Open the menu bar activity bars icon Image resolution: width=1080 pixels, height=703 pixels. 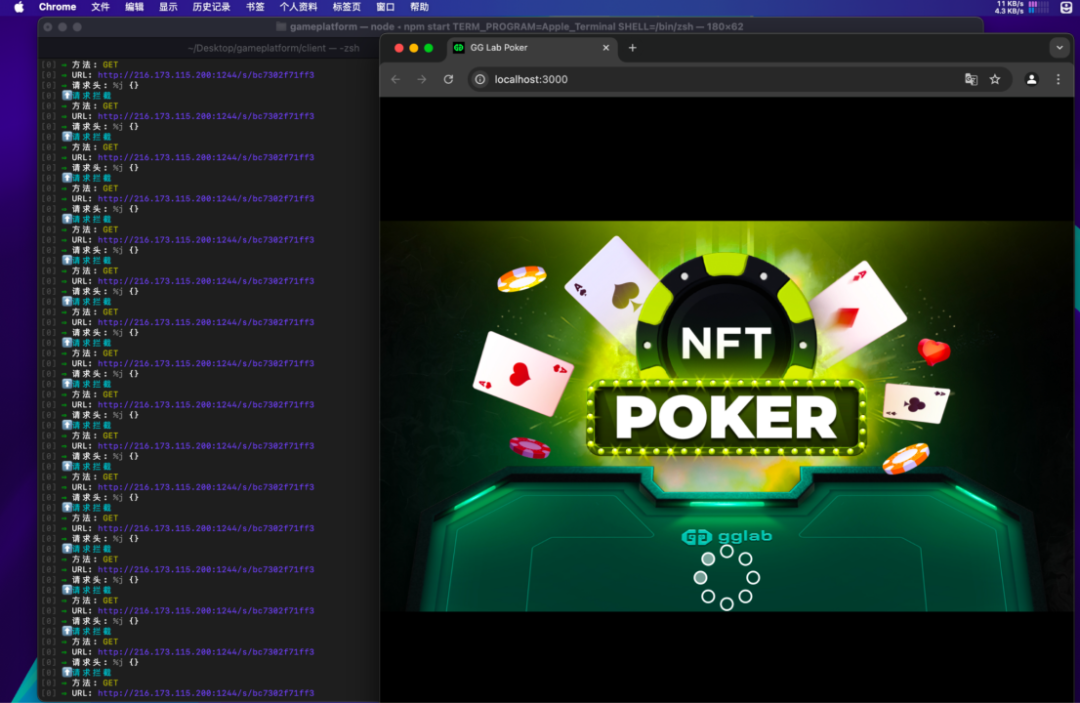[x=1038, y=7]
